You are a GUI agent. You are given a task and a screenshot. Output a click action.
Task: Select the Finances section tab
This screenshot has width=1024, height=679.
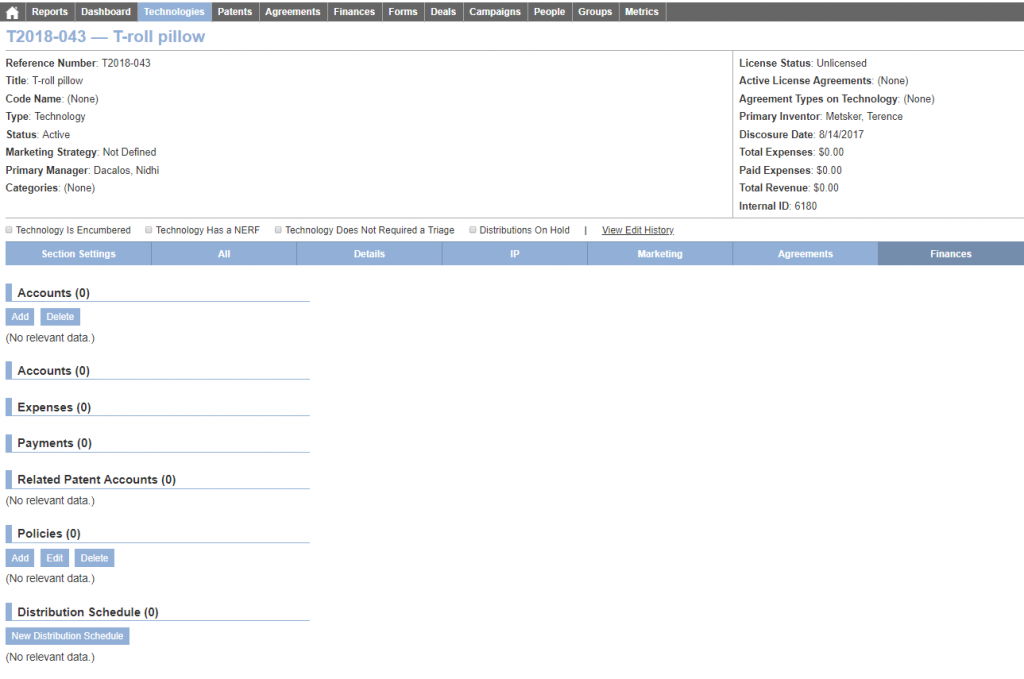tap(951, 254)
